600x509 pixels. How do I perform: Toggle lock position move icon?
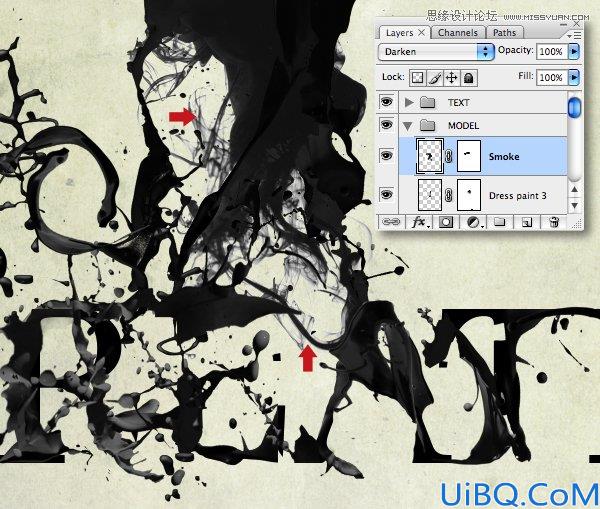[452, 78]
